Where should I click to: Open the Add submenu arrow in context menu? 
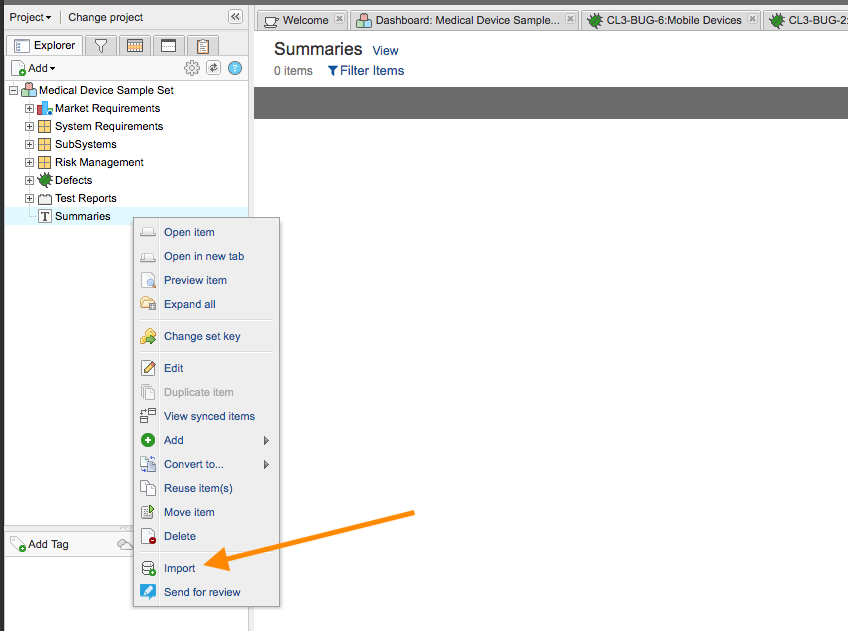(x=266, y=441)
